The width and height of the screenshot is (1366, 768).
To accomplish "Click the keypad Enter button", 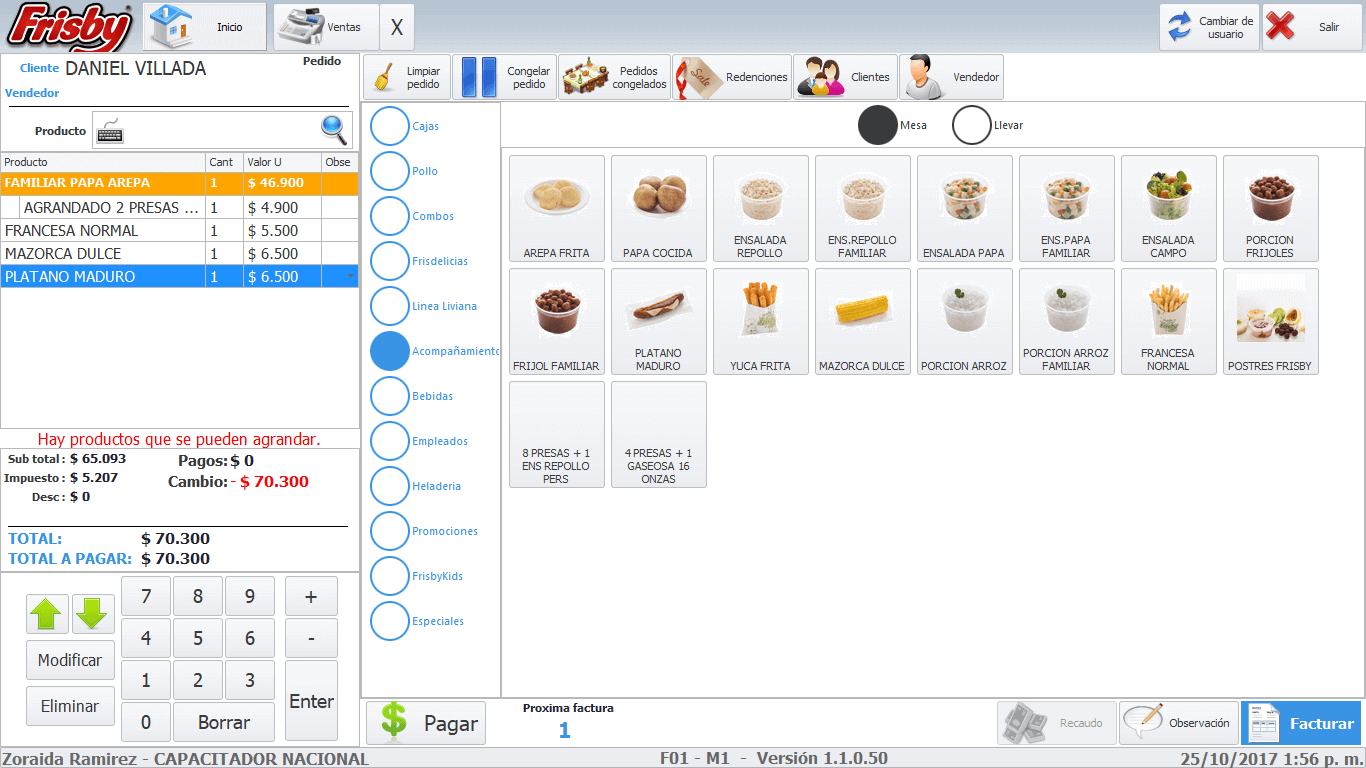I will pyautogui.click(x=311, y=701).
